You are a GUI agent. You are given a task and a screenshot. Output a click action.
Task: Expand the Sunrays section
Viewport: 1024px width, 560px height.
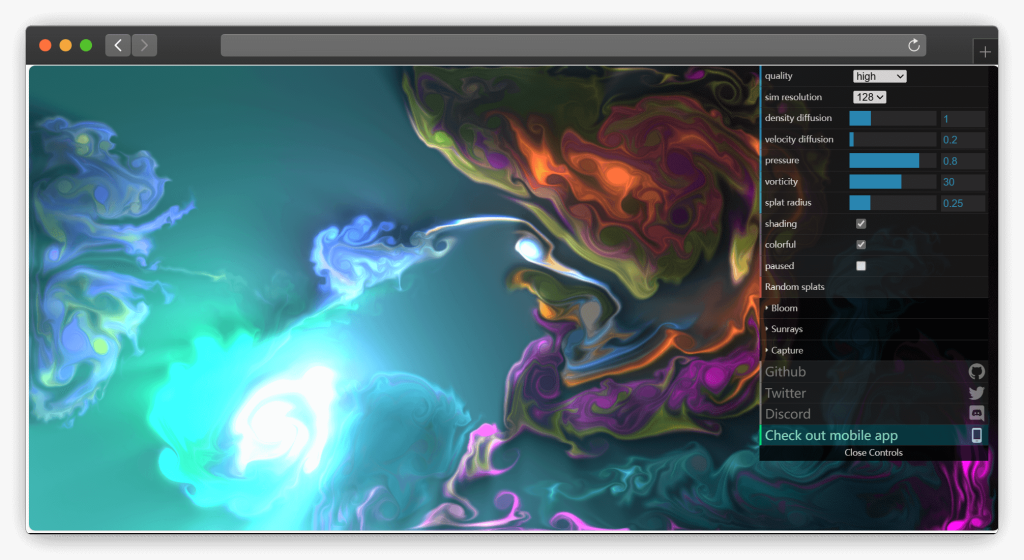pos(787,329)
